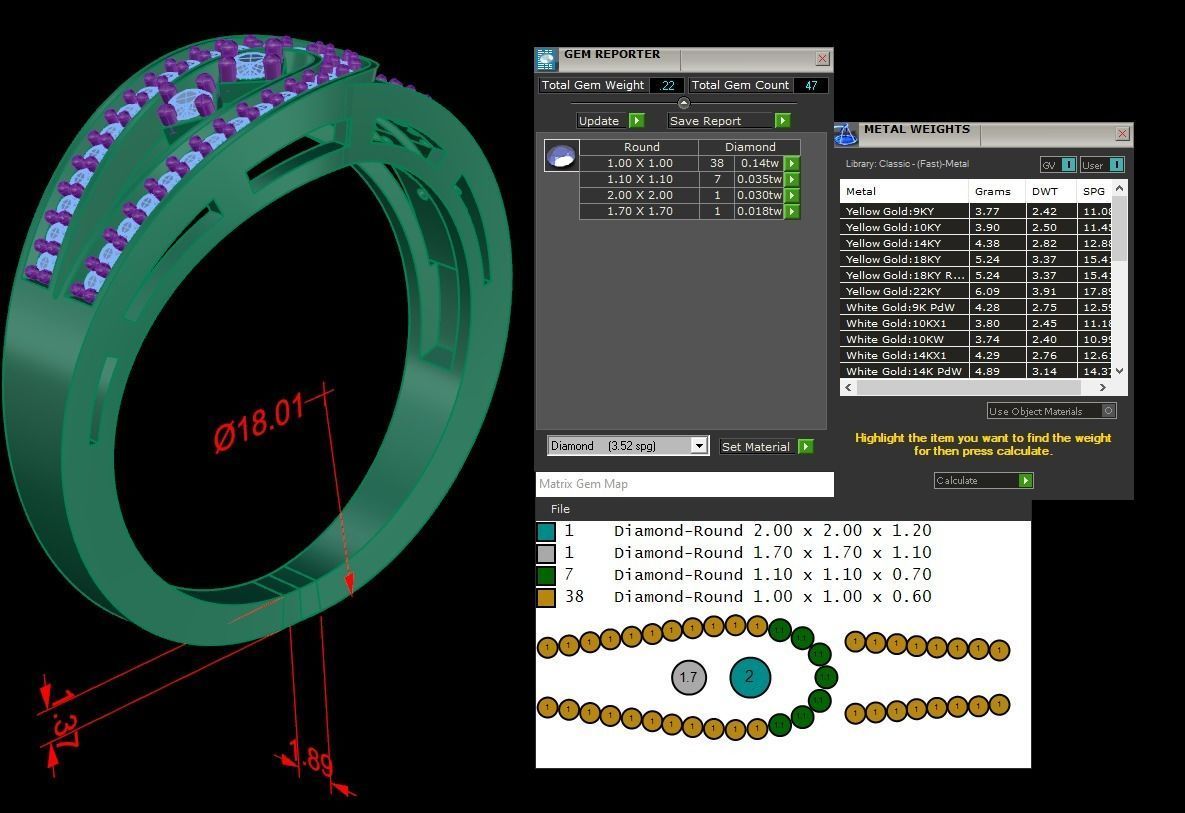The height and width of the screenshot is (813, 1185).
Task: Click the Calculate button
Action: point(983,481)
